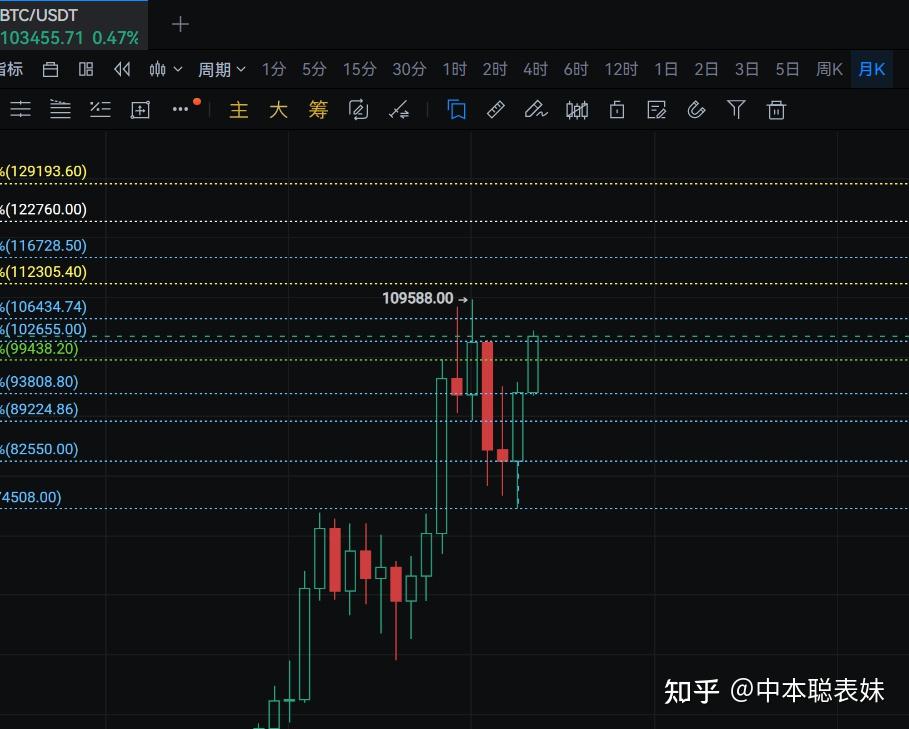Click the 106434.74 level label
Image resolution: width=909 pixels, height=729 pixels.
(x=43, y=307)
